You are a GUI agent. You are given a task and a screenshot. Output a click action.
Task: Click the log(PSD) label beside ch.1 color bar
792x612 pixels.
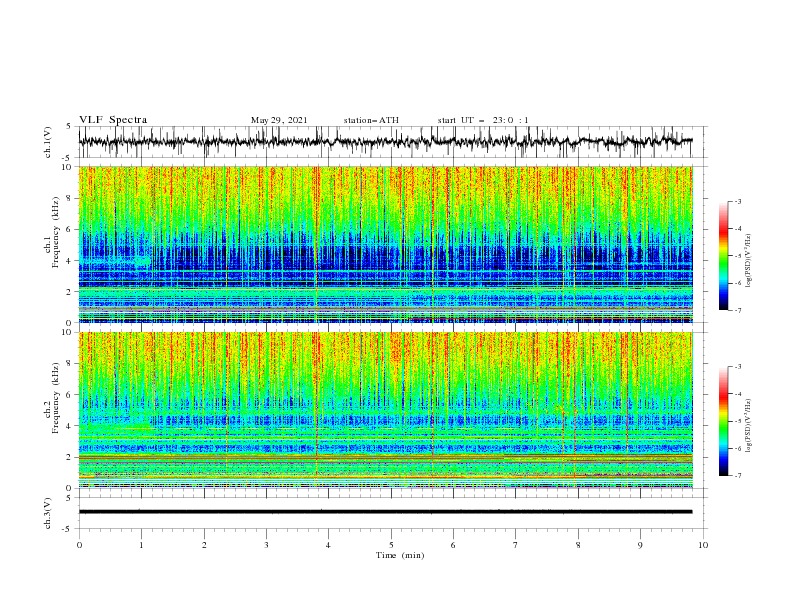coord(748,261)
